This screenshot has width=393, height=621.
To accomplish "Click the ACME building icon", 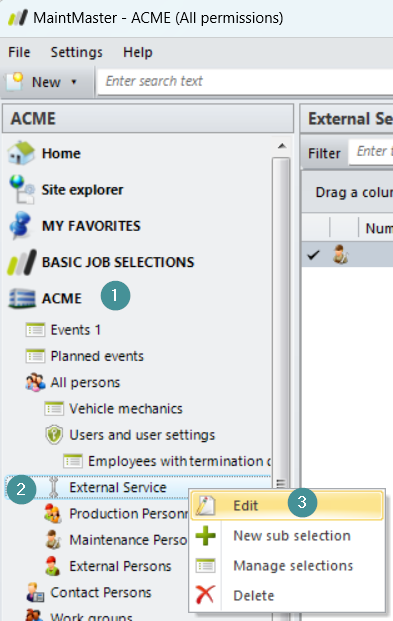I will pos(22,298).
